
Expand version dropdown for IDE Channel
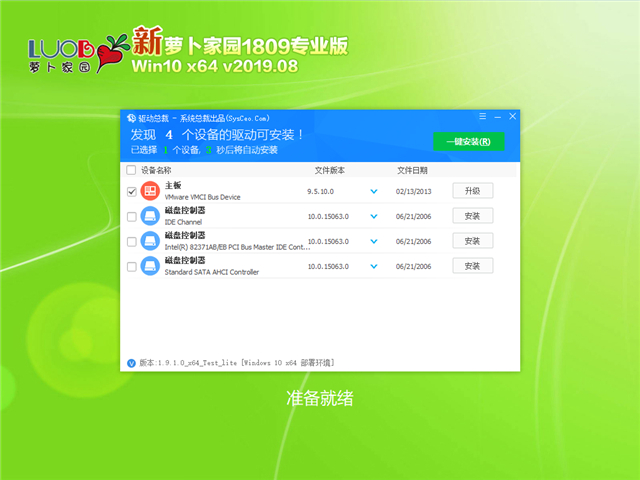tap(374, 216)
